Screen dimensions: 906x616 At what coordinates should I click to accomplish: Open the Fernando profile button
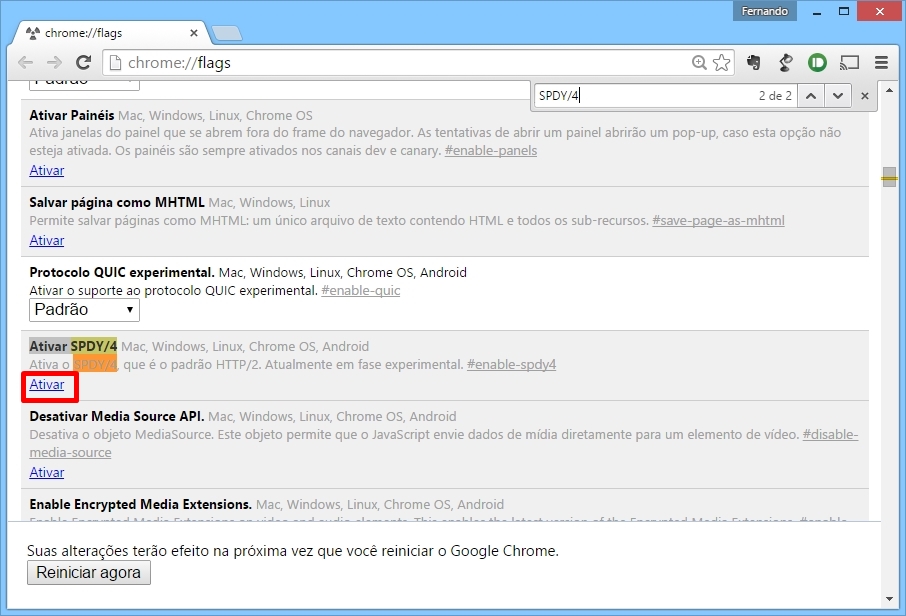coord(764,11)
